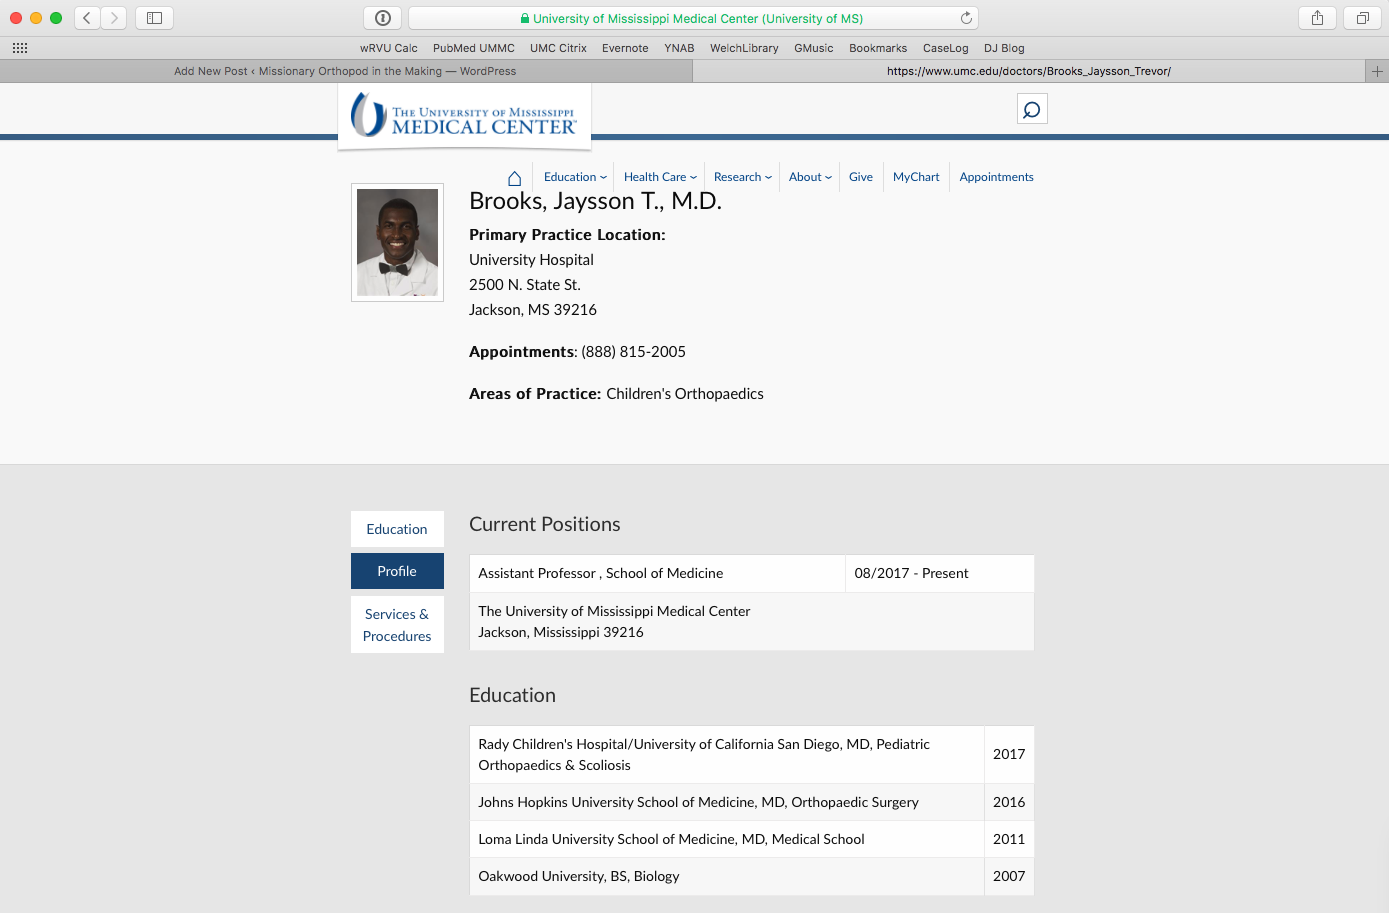Screen dimensions: 1389x913
Task: Click the University Hospital location text
Action: pyautogui.click(x=531, y=260)
